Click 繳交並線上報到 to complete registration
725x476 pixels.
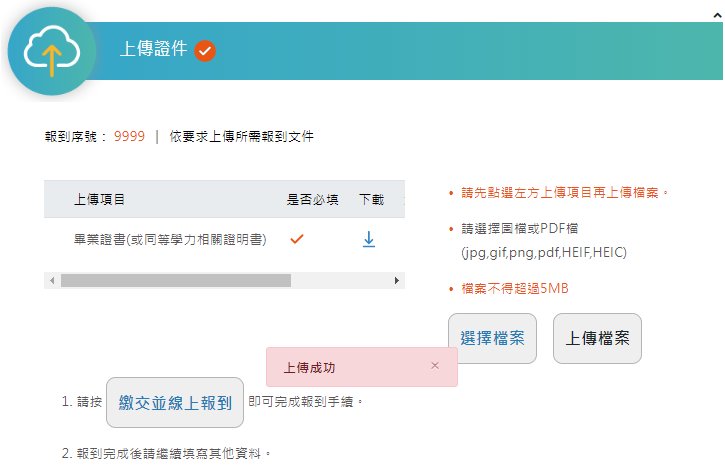pyautogui.click(x=175, y=403)
